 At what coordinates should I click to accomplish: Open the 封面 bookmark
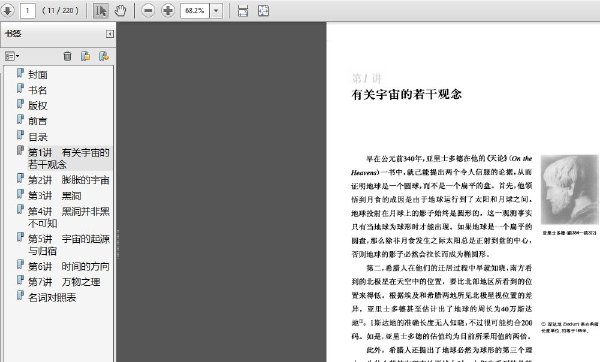(x=38, y=75)
